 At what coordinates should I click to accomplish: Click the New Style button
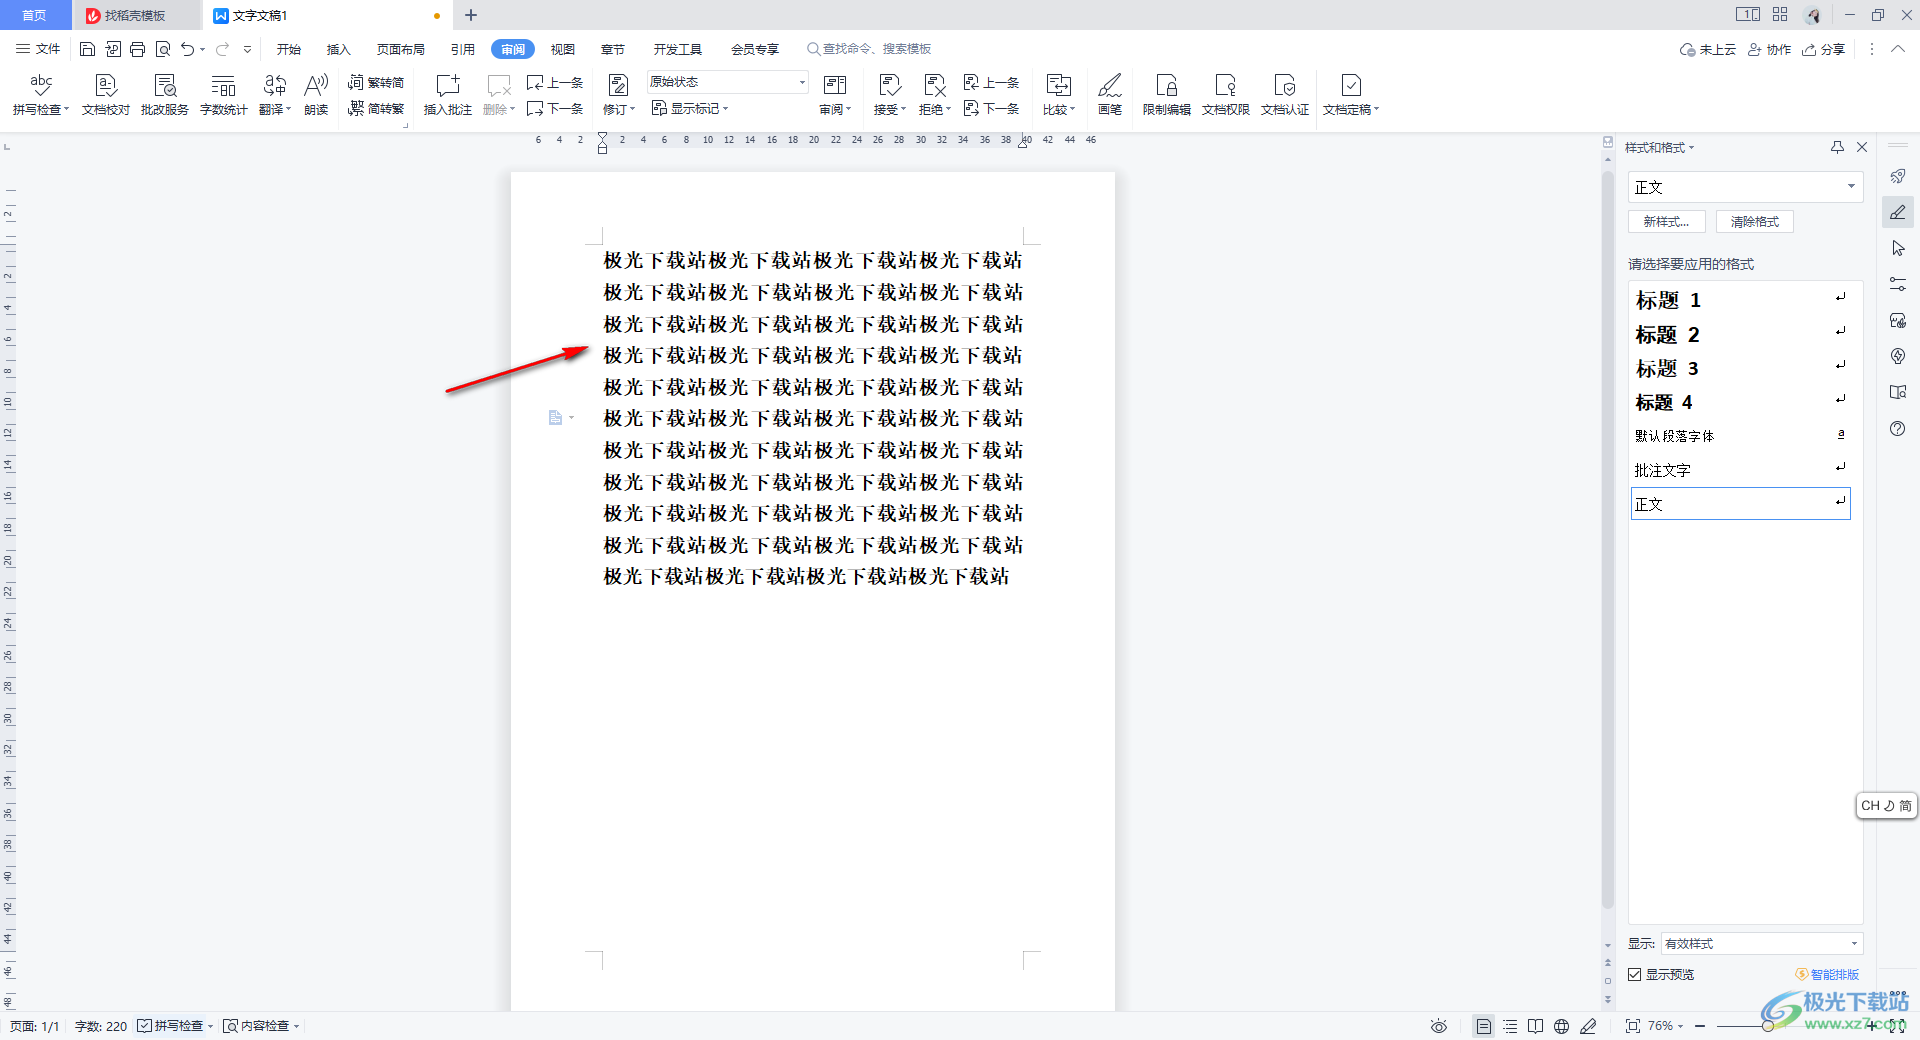pyautogui.click(x=1667, y=222)
